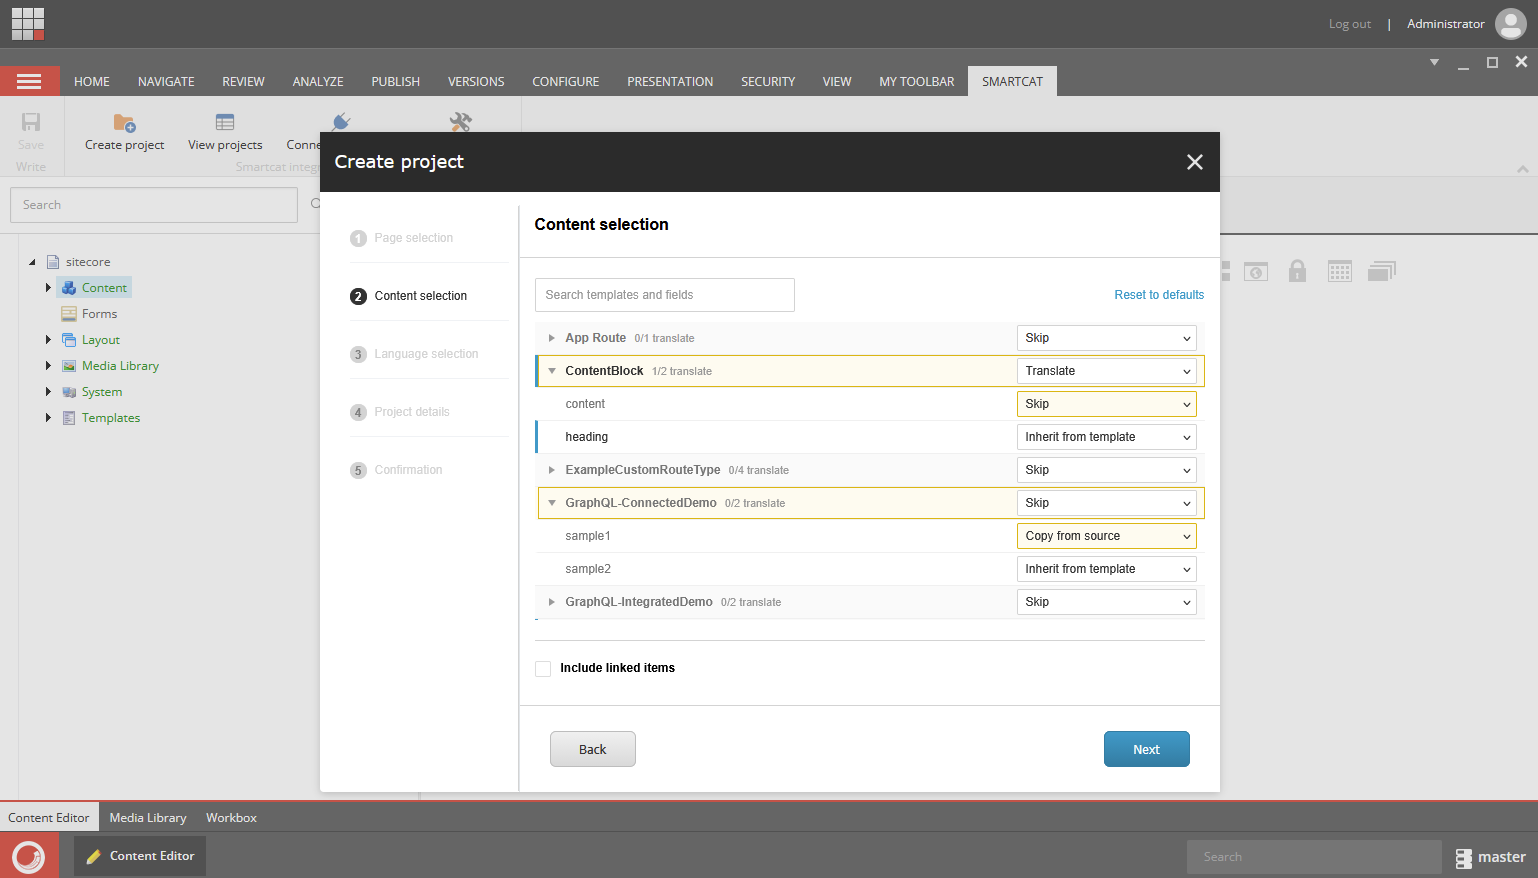This screenshot has width=1538, height=878.
Task: Click the Log out link
Action: pyautogui.click(x=1350, y=24)
